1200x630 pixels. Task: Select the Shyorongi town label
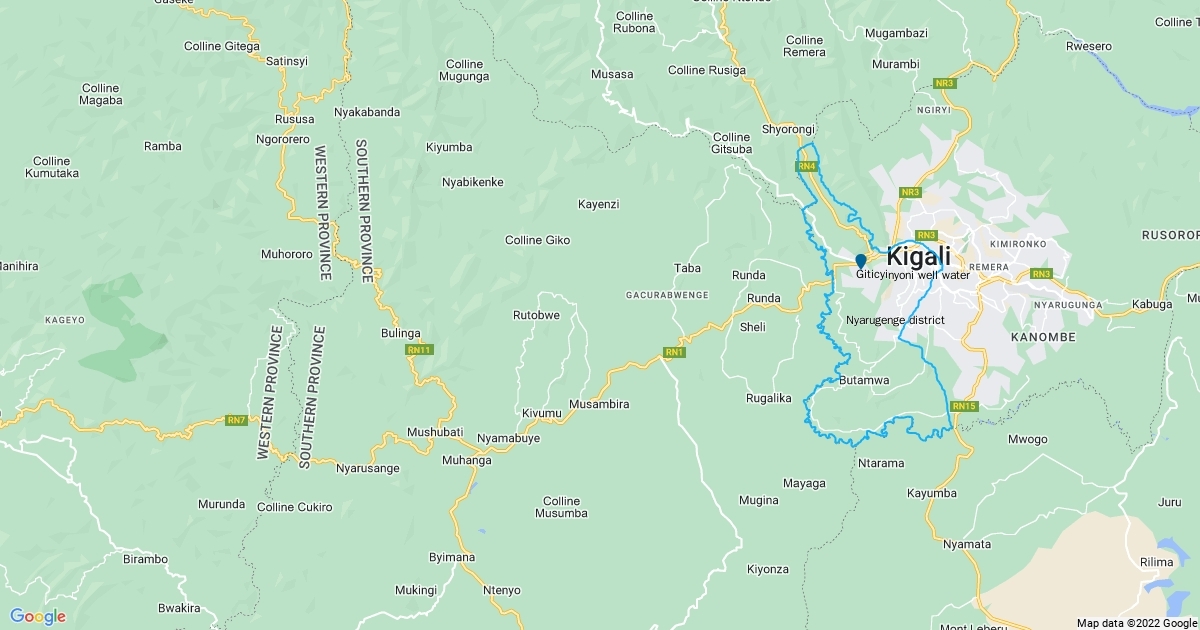coord(789,130)
